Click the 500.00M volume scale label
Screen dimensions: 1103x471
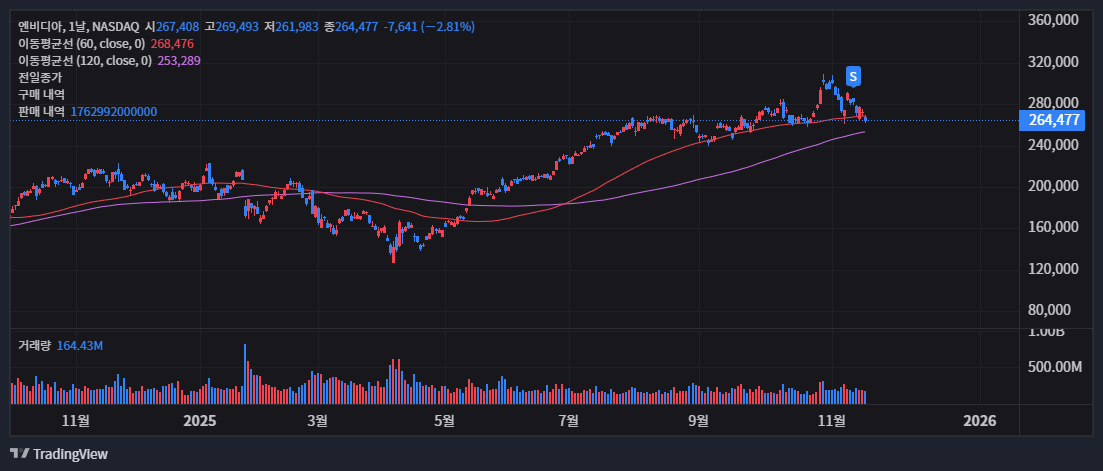[x=1055, y=367]
